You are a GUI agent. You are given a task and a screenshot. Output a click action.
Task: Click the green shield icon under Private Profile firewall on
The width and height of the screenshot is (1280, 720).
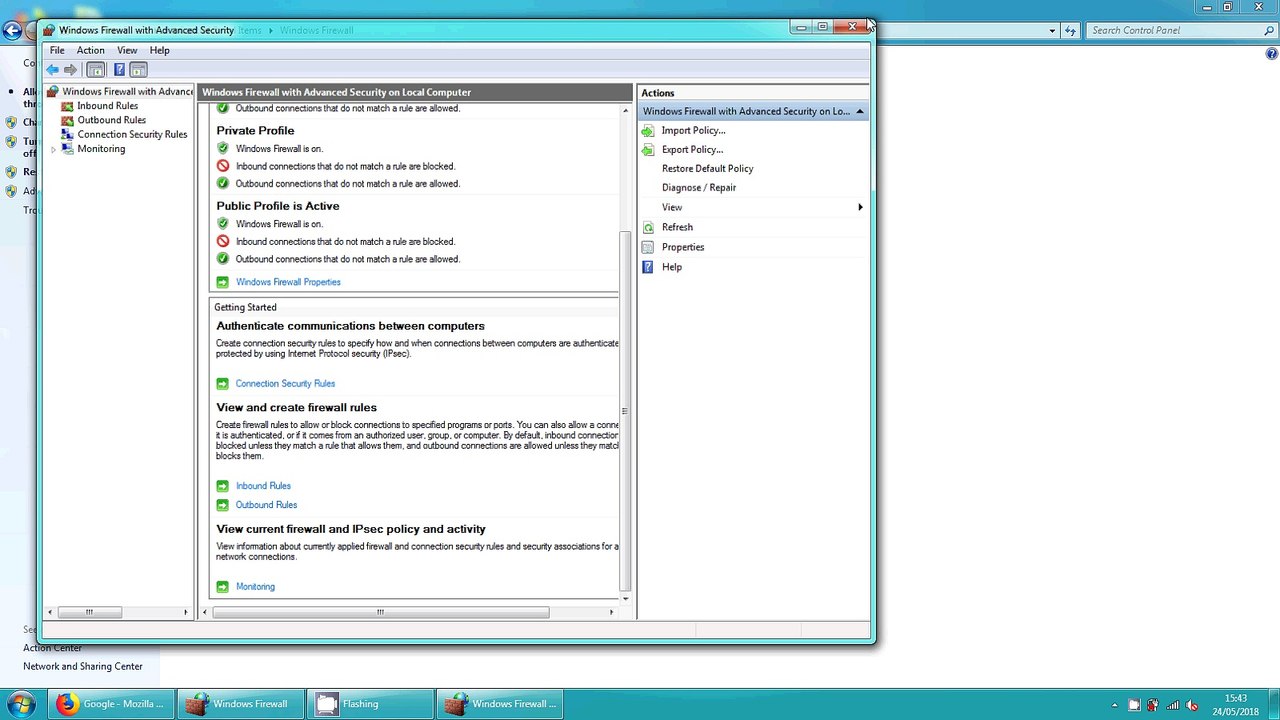[223, 149]
